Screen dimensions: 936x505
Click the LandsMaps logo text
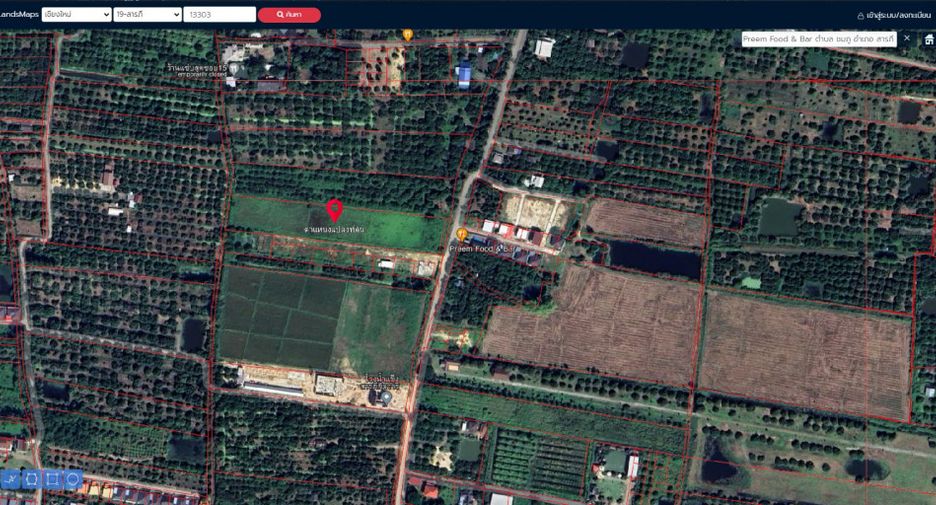point(19,14)
